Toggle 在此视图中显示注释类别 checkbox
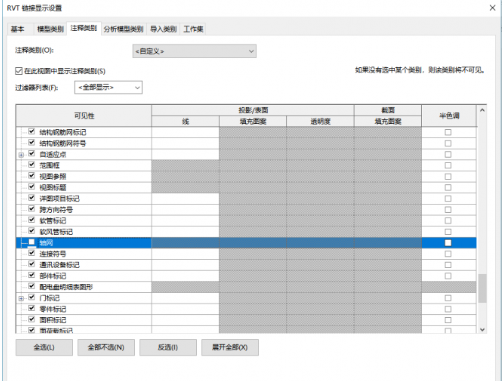 19,71
